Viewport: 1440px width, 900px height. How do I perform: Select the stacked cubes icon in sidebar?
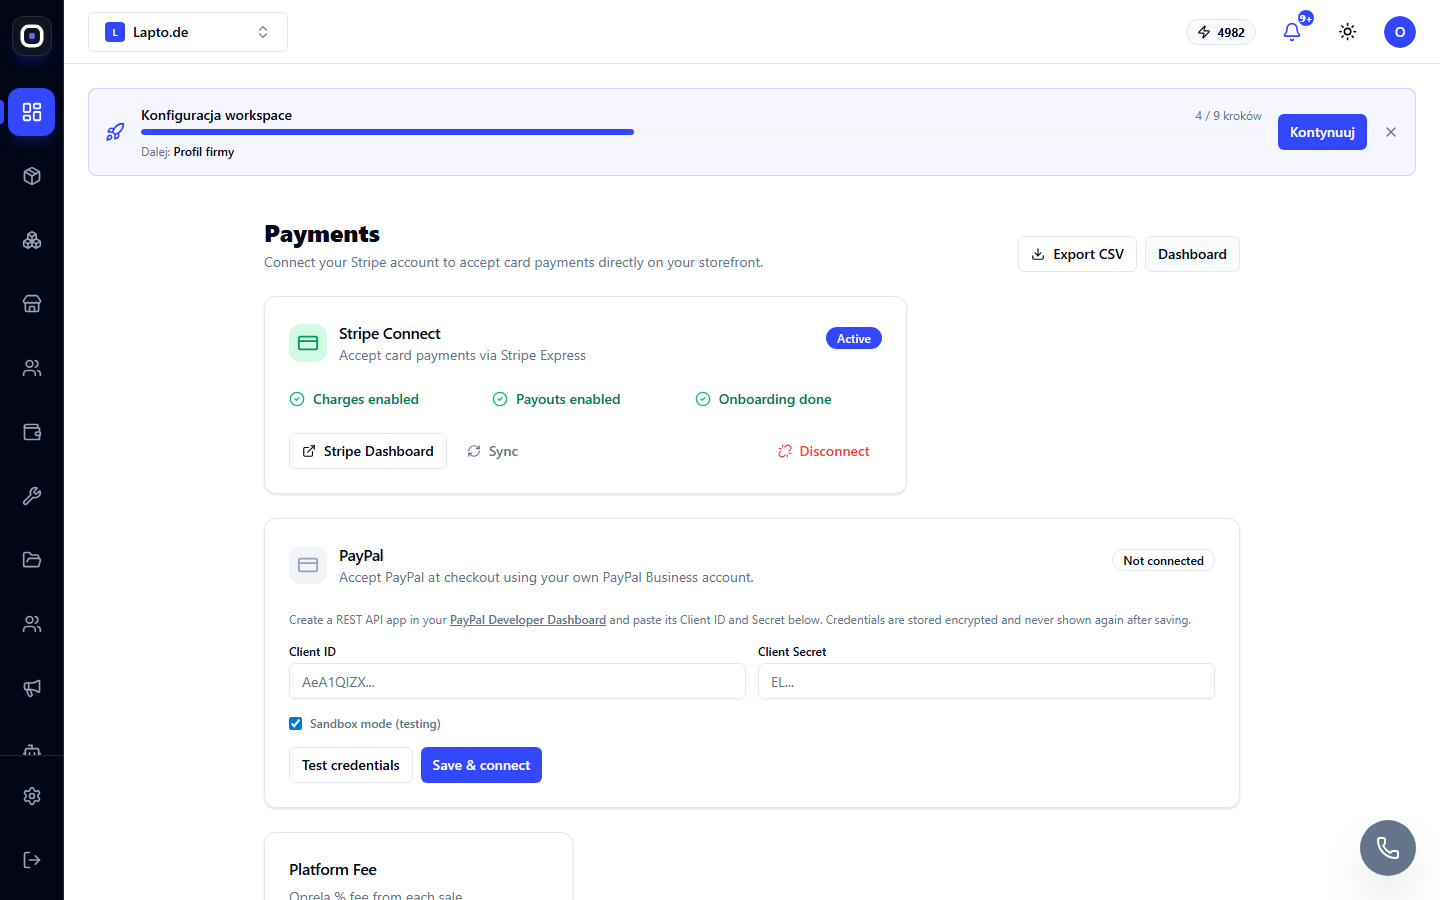pyautogui.click(x=32, y=240)
